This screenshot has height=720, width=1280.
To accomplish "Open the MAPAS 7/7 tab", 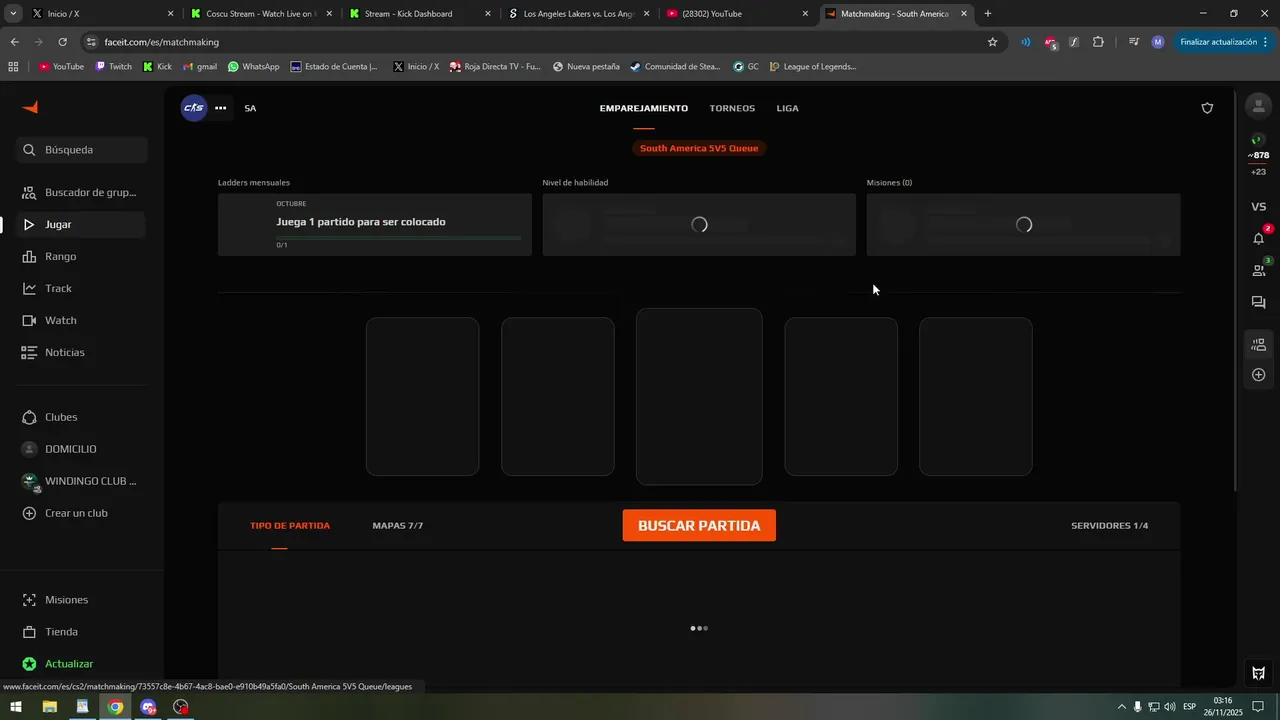I will [398, 525].
